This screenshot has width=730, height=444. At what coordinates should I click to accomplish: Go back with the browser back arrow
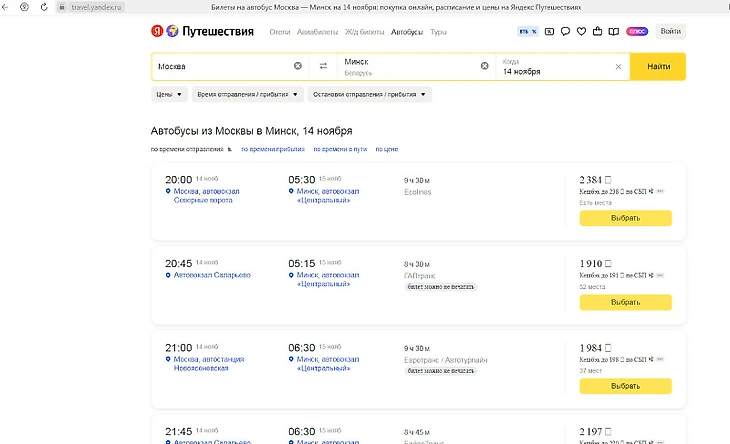click(x=5, y=7)
